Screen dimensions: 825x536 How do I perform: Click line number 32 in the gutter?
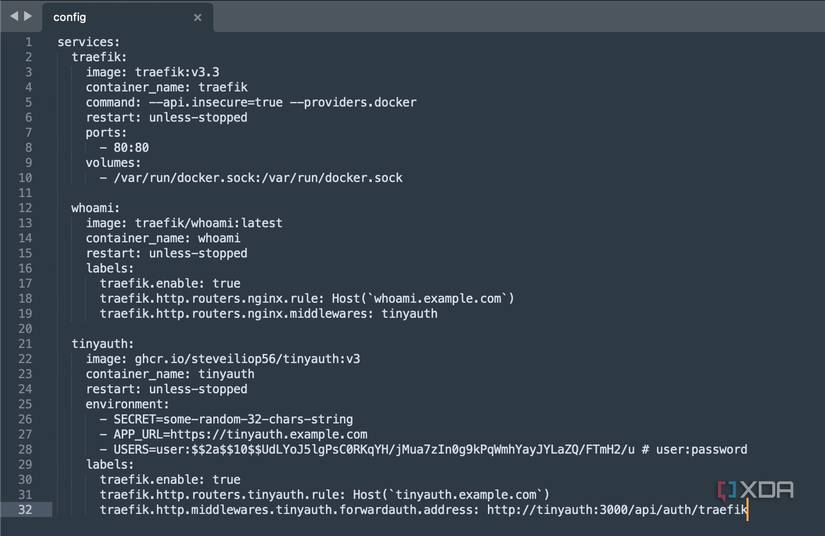tap(24, 510)
